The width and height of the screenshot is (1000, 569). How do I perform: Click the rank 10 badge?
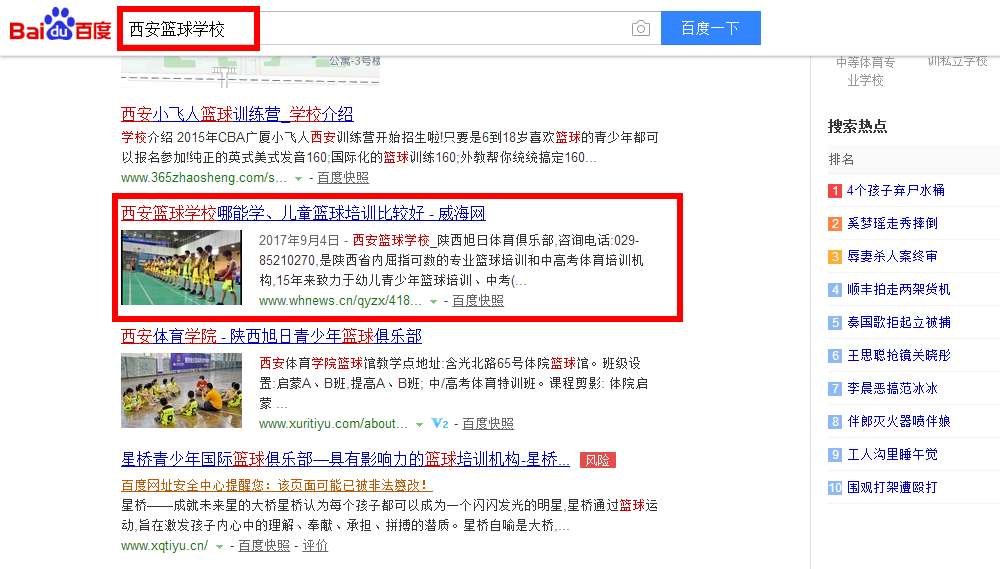(x=835, y=487)
